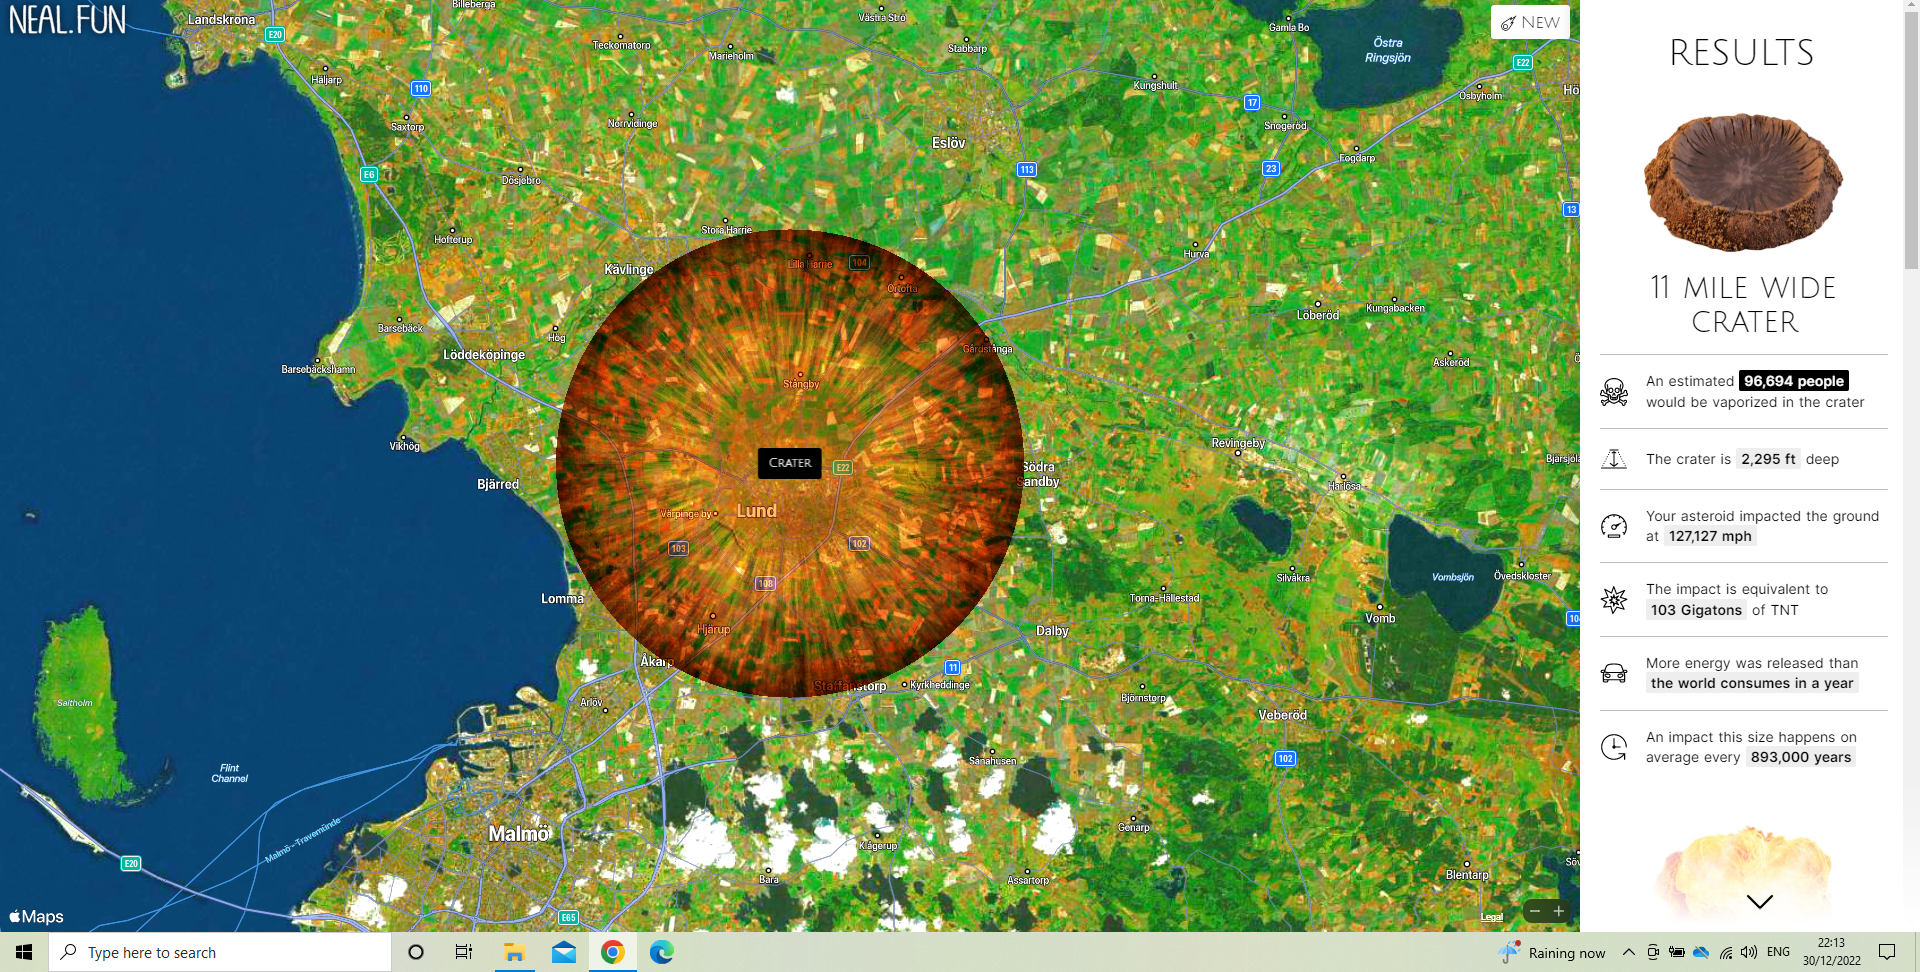Click the 2,295 ft depth value
This screenshot has width=1920, height=972.
1768,459
